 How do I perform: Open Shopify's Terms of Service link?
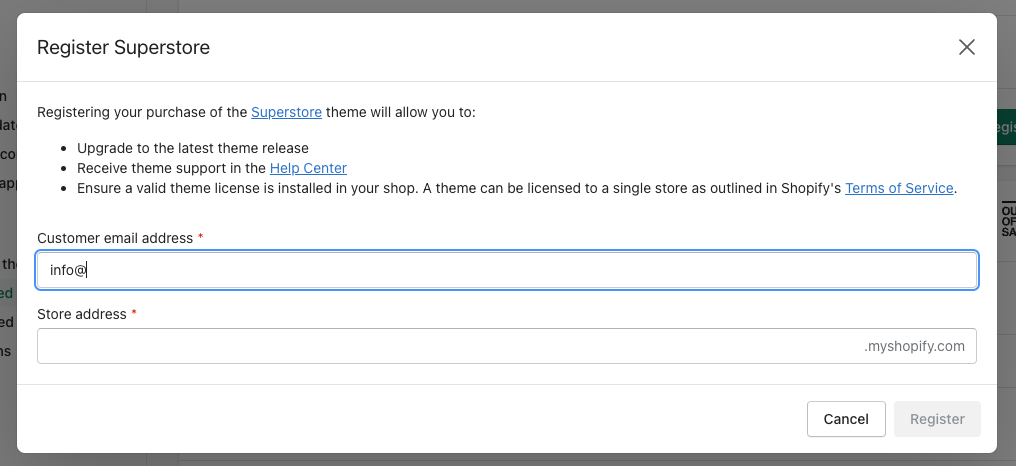899,188
